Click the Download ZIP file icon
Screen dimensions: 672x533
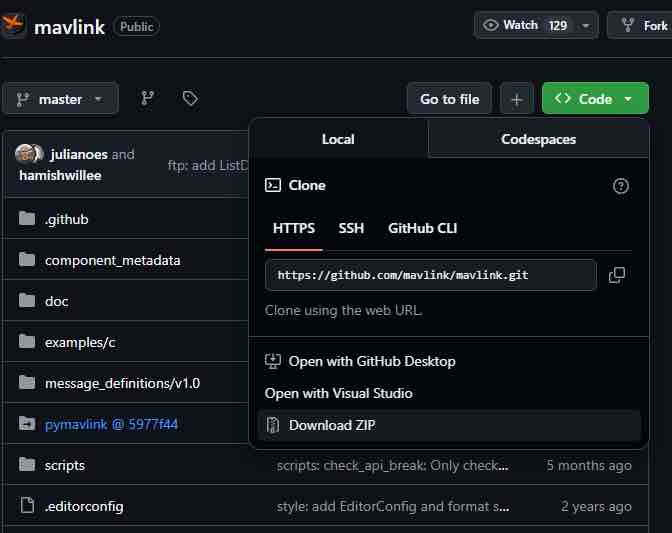273,425
